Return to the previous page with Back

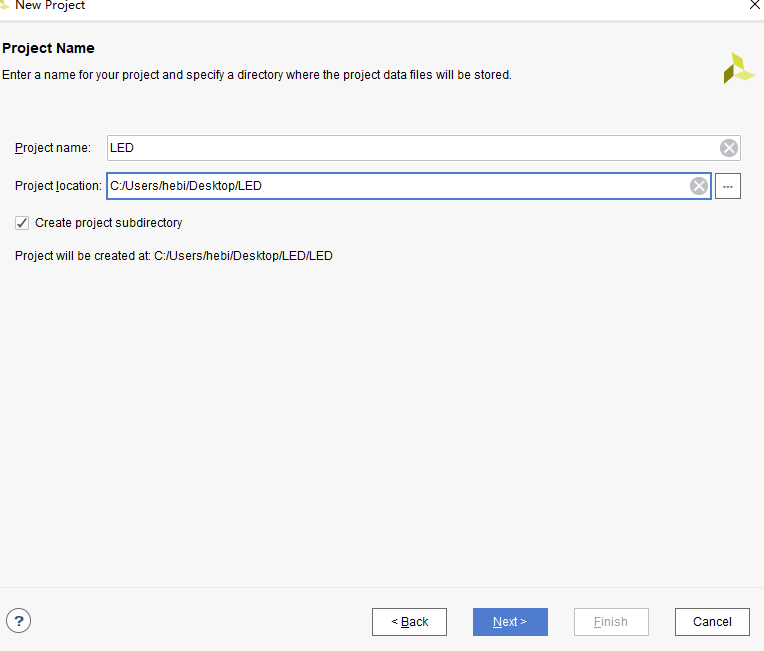point(409,622)
